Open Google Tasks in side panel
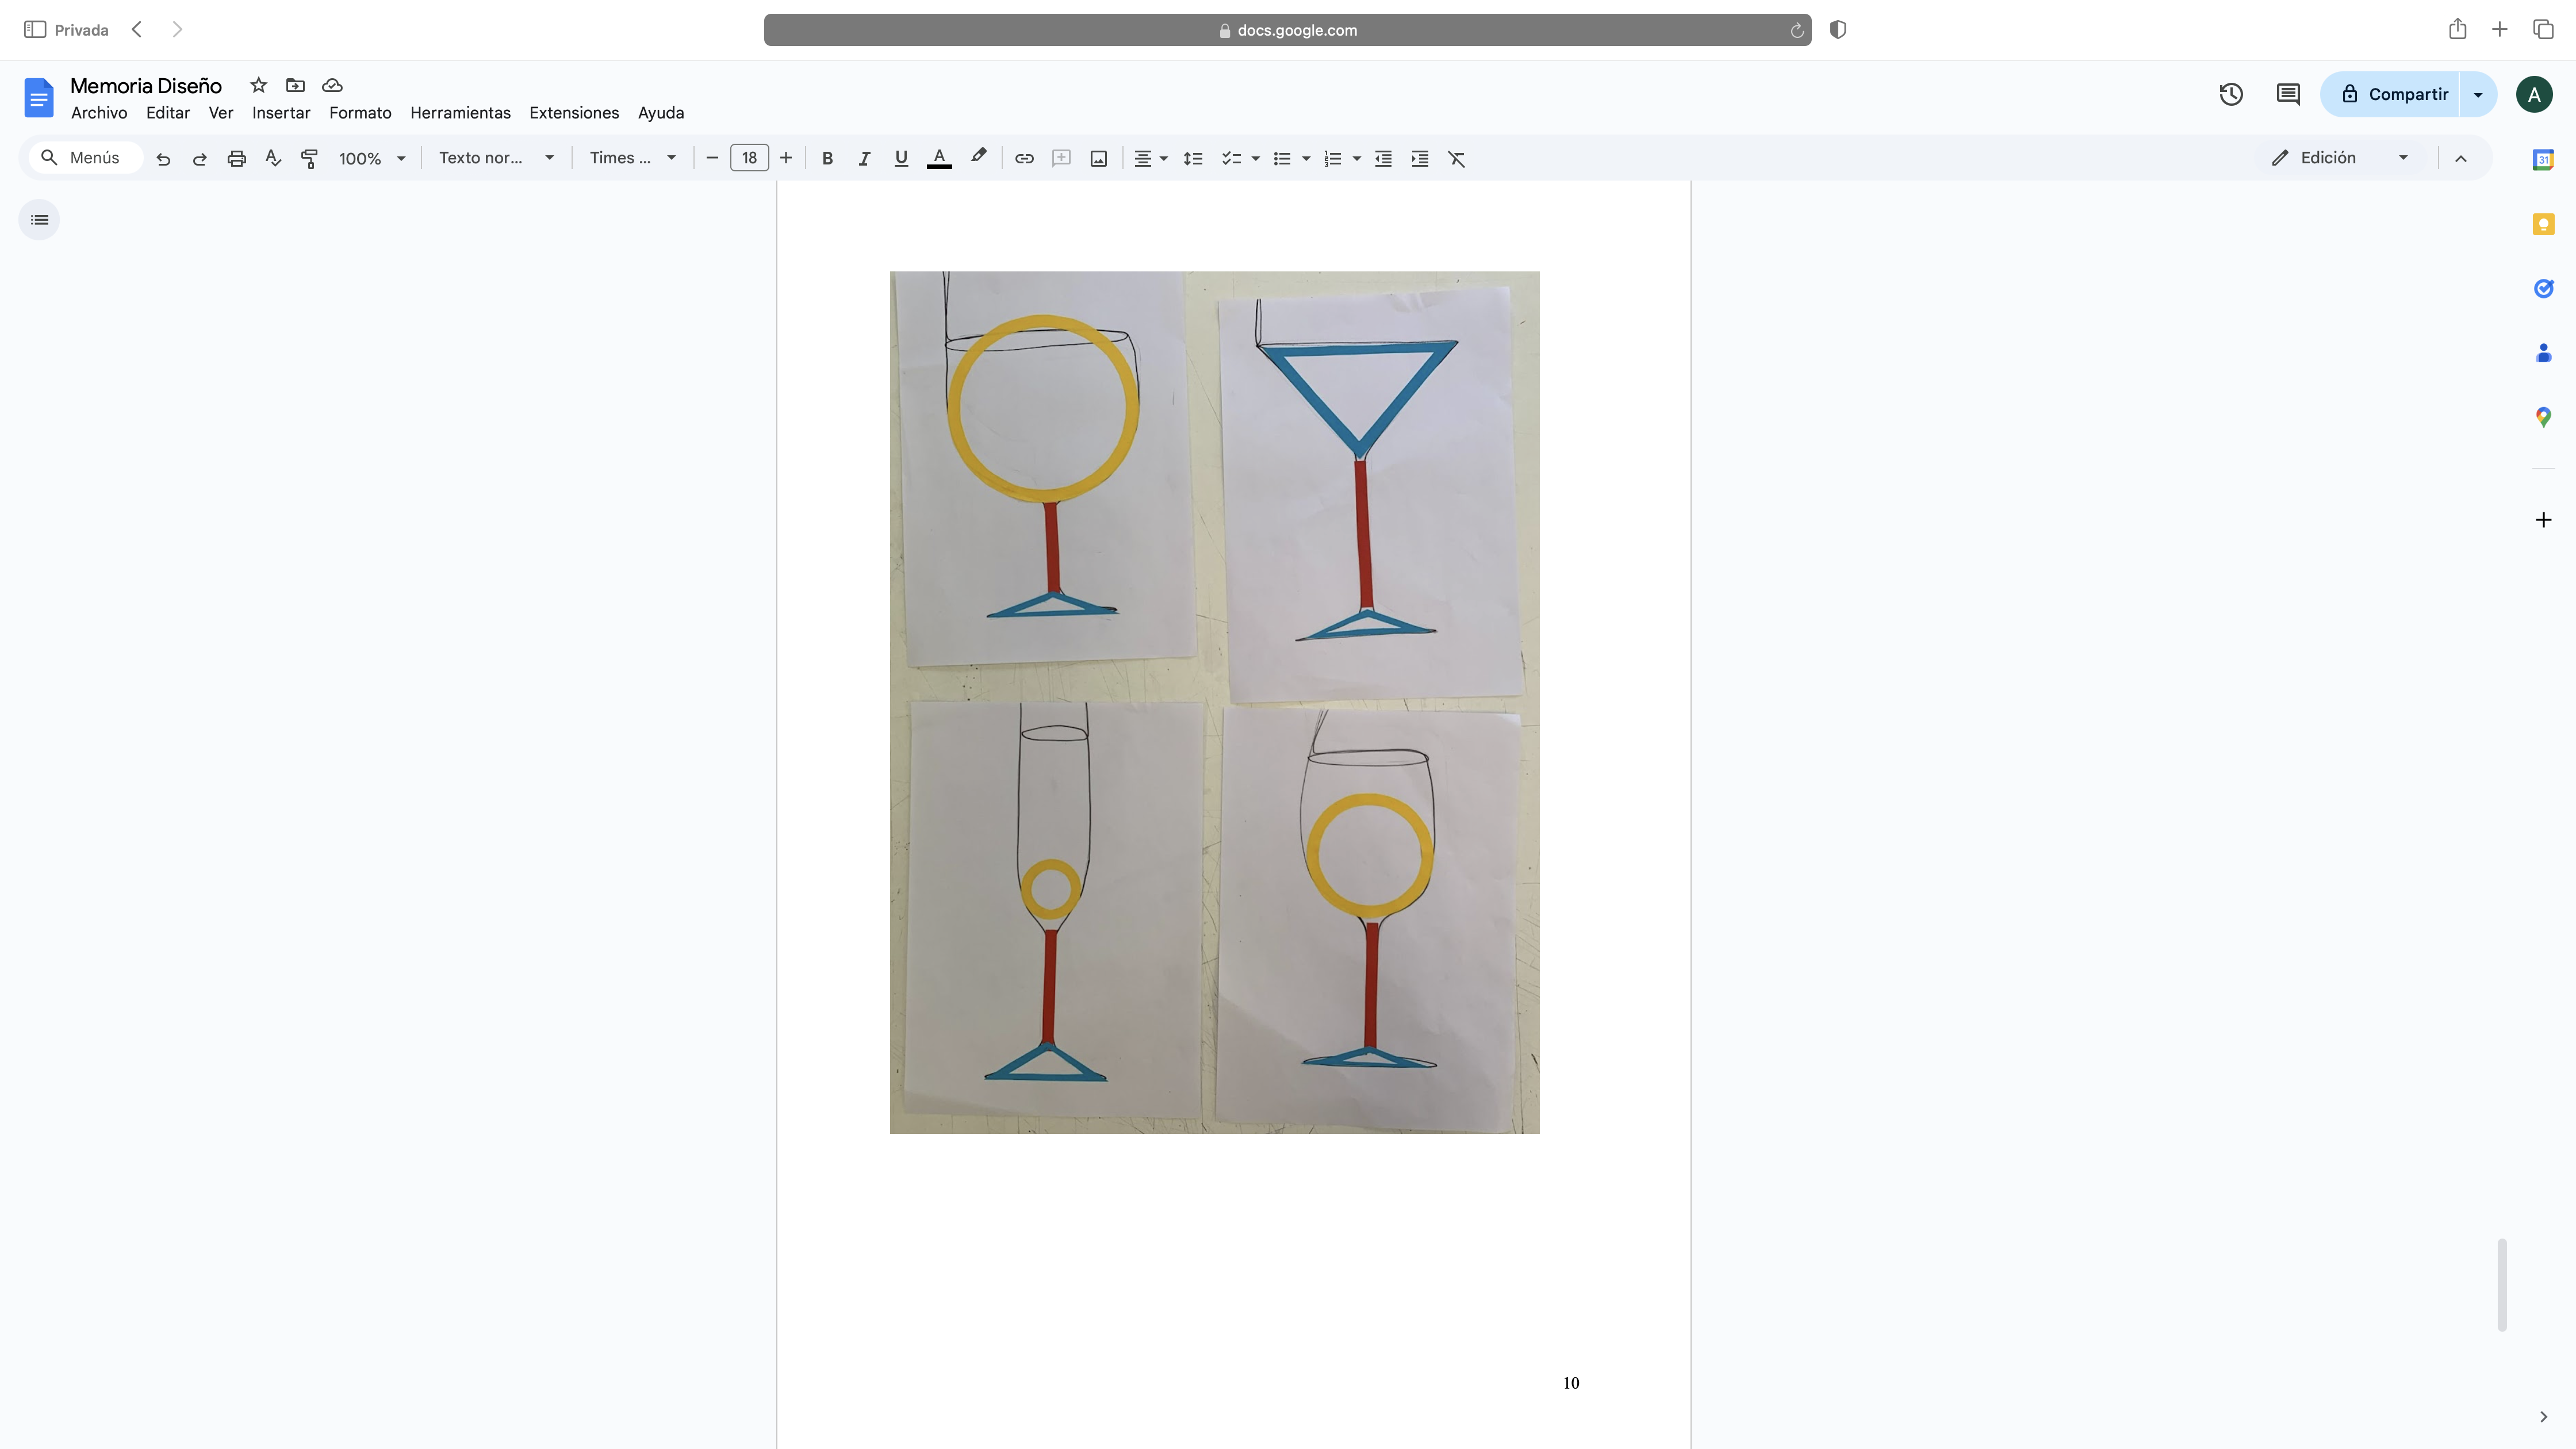 tap(2543, 288)
